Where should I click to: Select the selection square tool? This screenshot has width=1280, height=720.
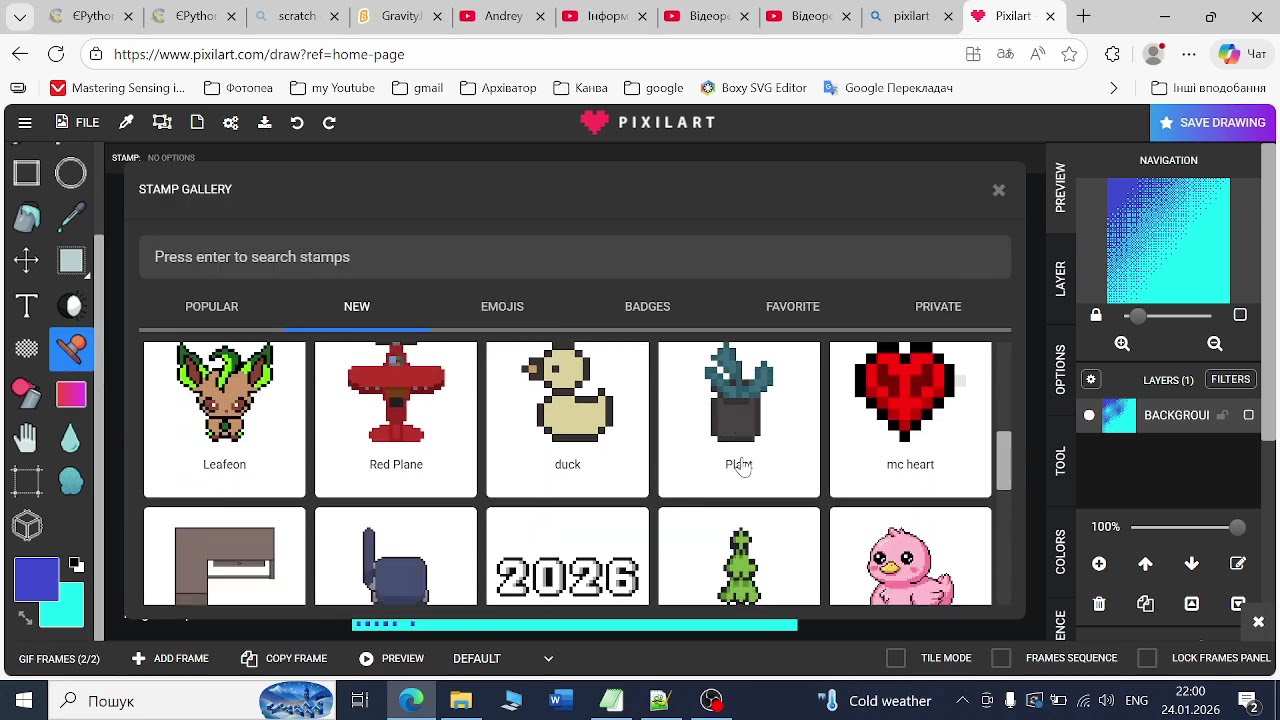[71, 261]
